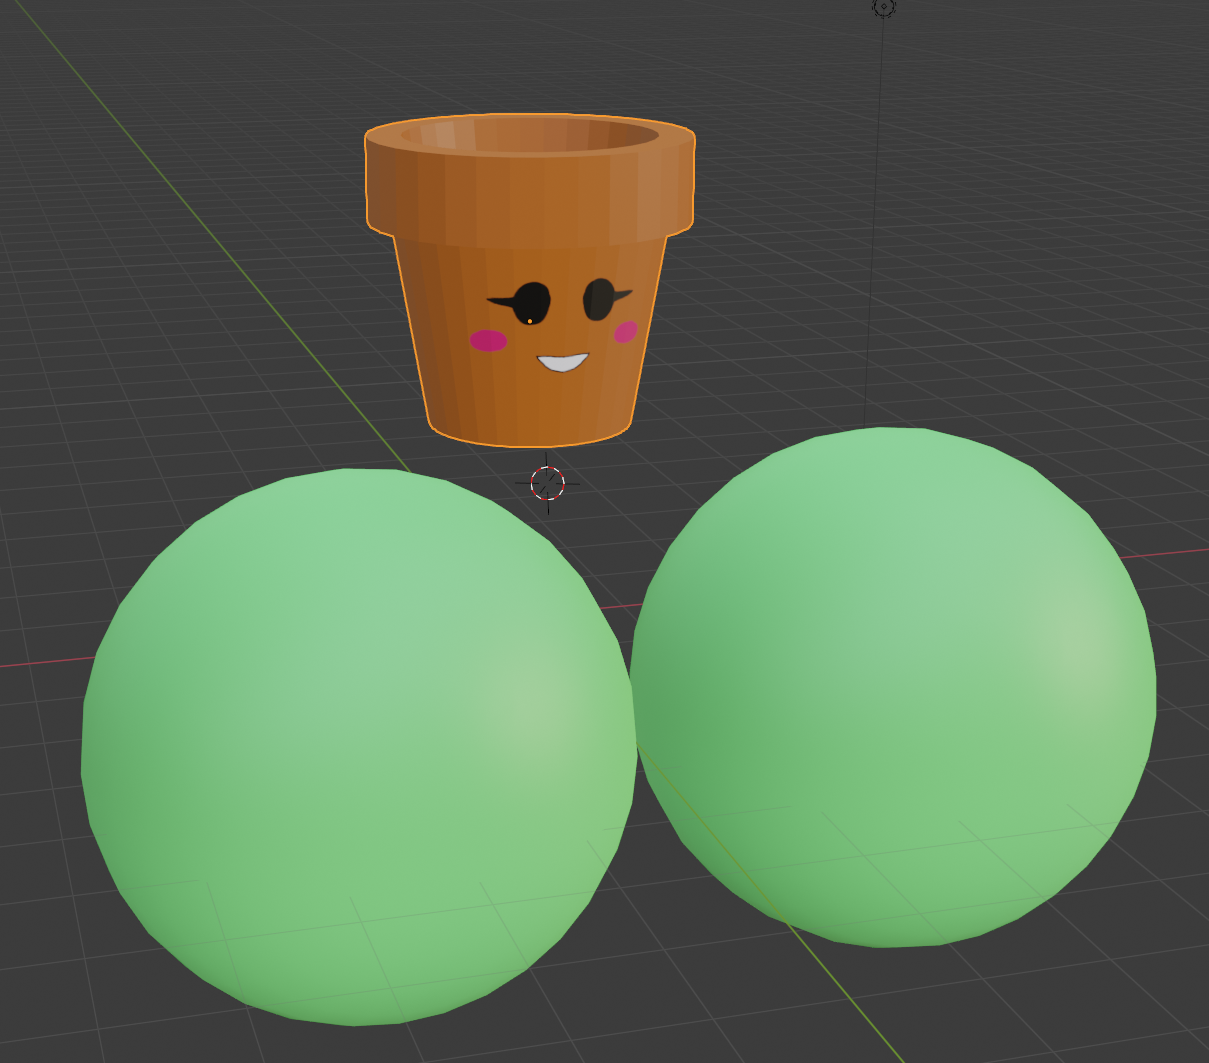The image size is (1209, 1063).
Task: Select the left green sphere
Action: tap(358, 746)
